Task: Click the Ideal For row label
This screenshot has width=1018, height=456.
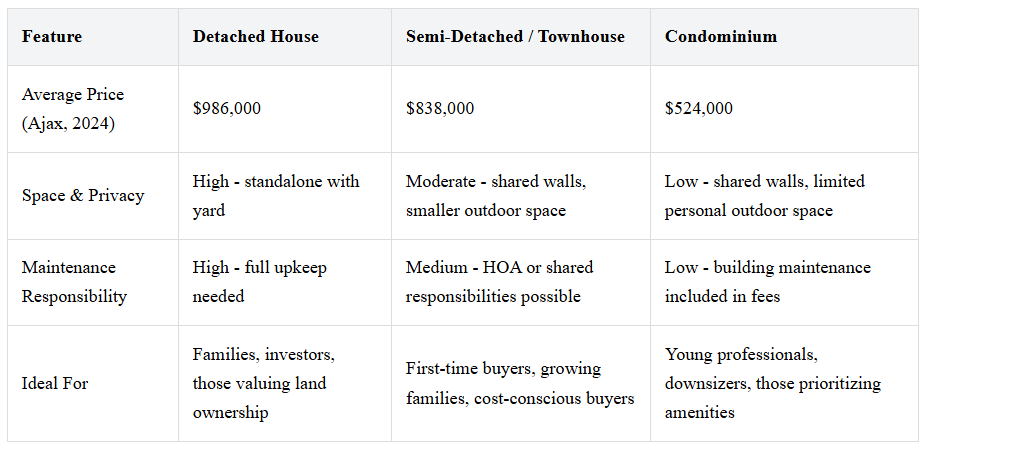Action: 55,383
